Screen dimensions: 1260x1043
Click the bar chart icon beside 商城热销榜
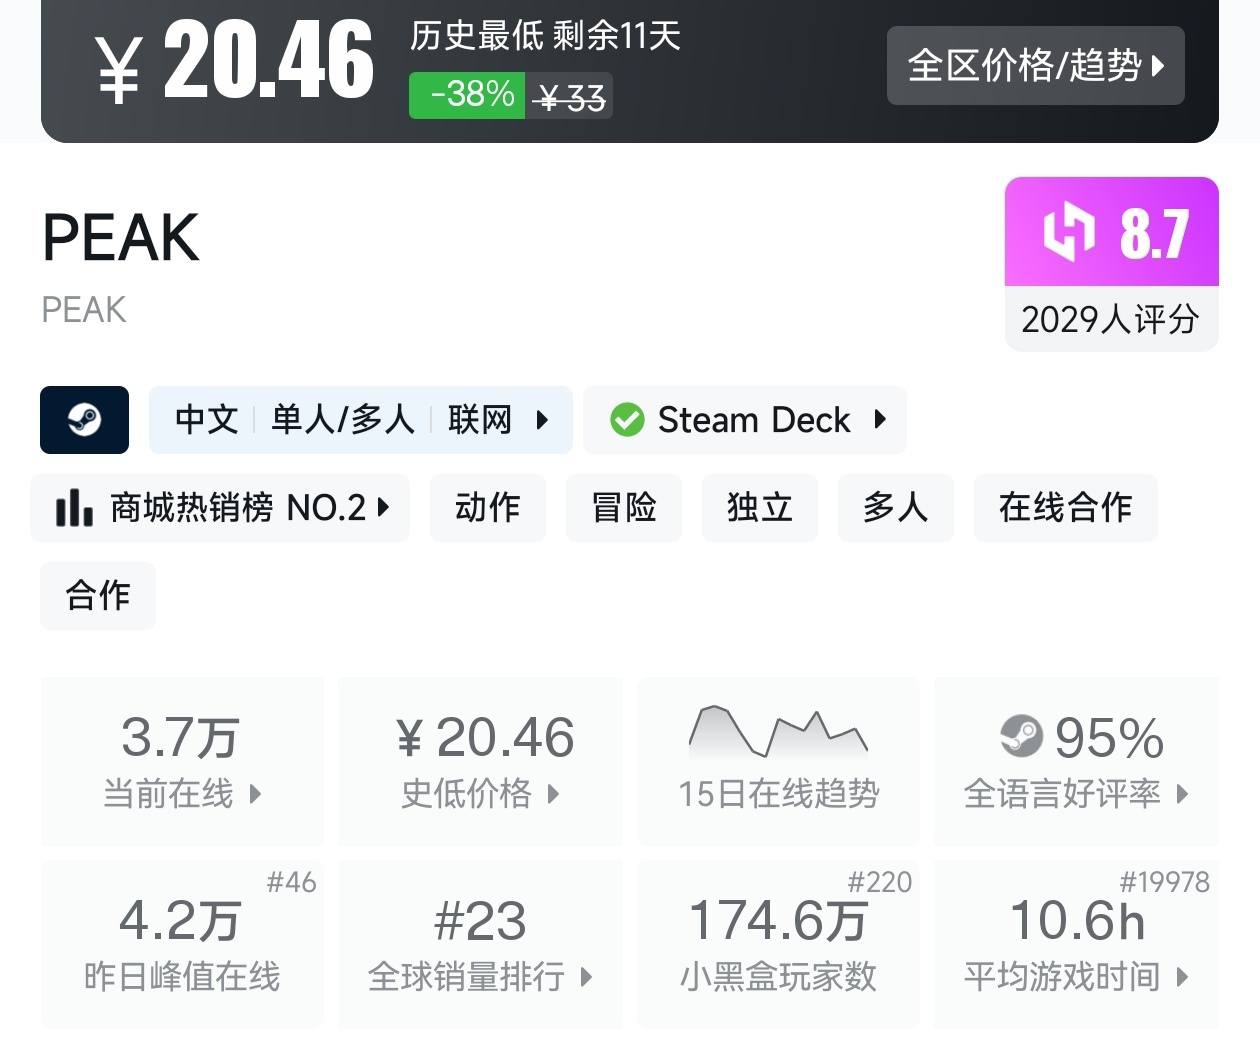[74, 508]
